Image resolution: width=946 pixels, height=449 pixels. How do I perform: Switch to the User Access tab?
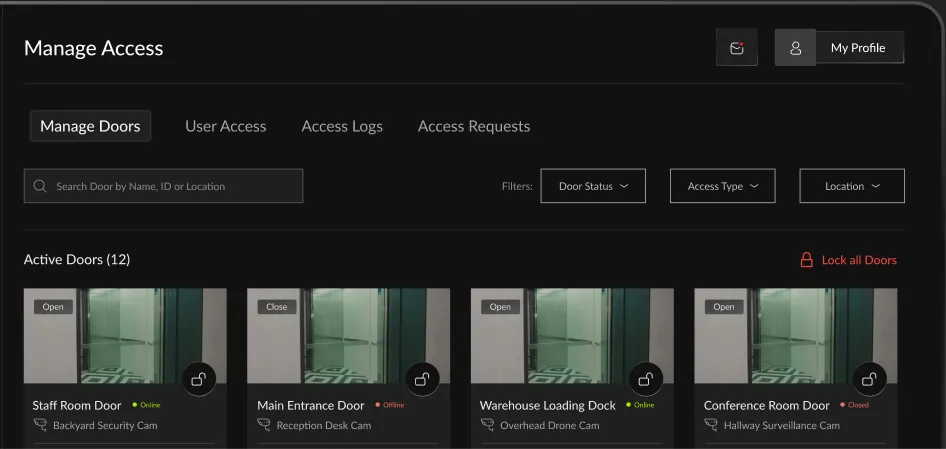tap(226, 126)
